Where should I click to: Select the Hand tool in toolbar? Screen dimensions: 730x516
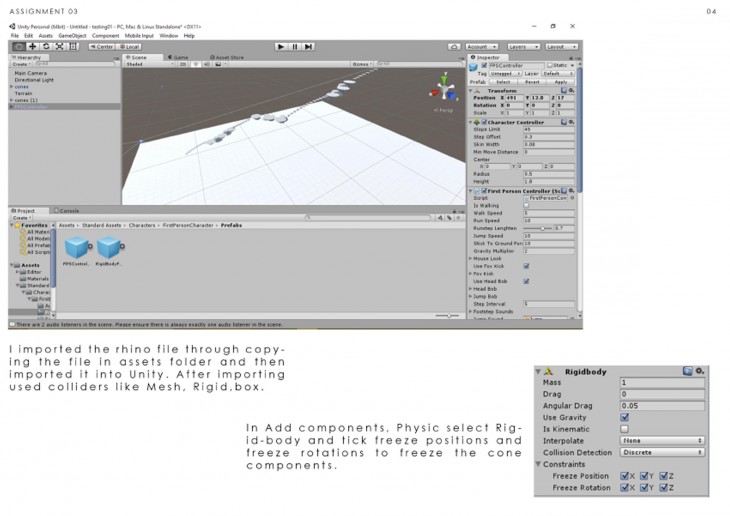pos(19,46)
